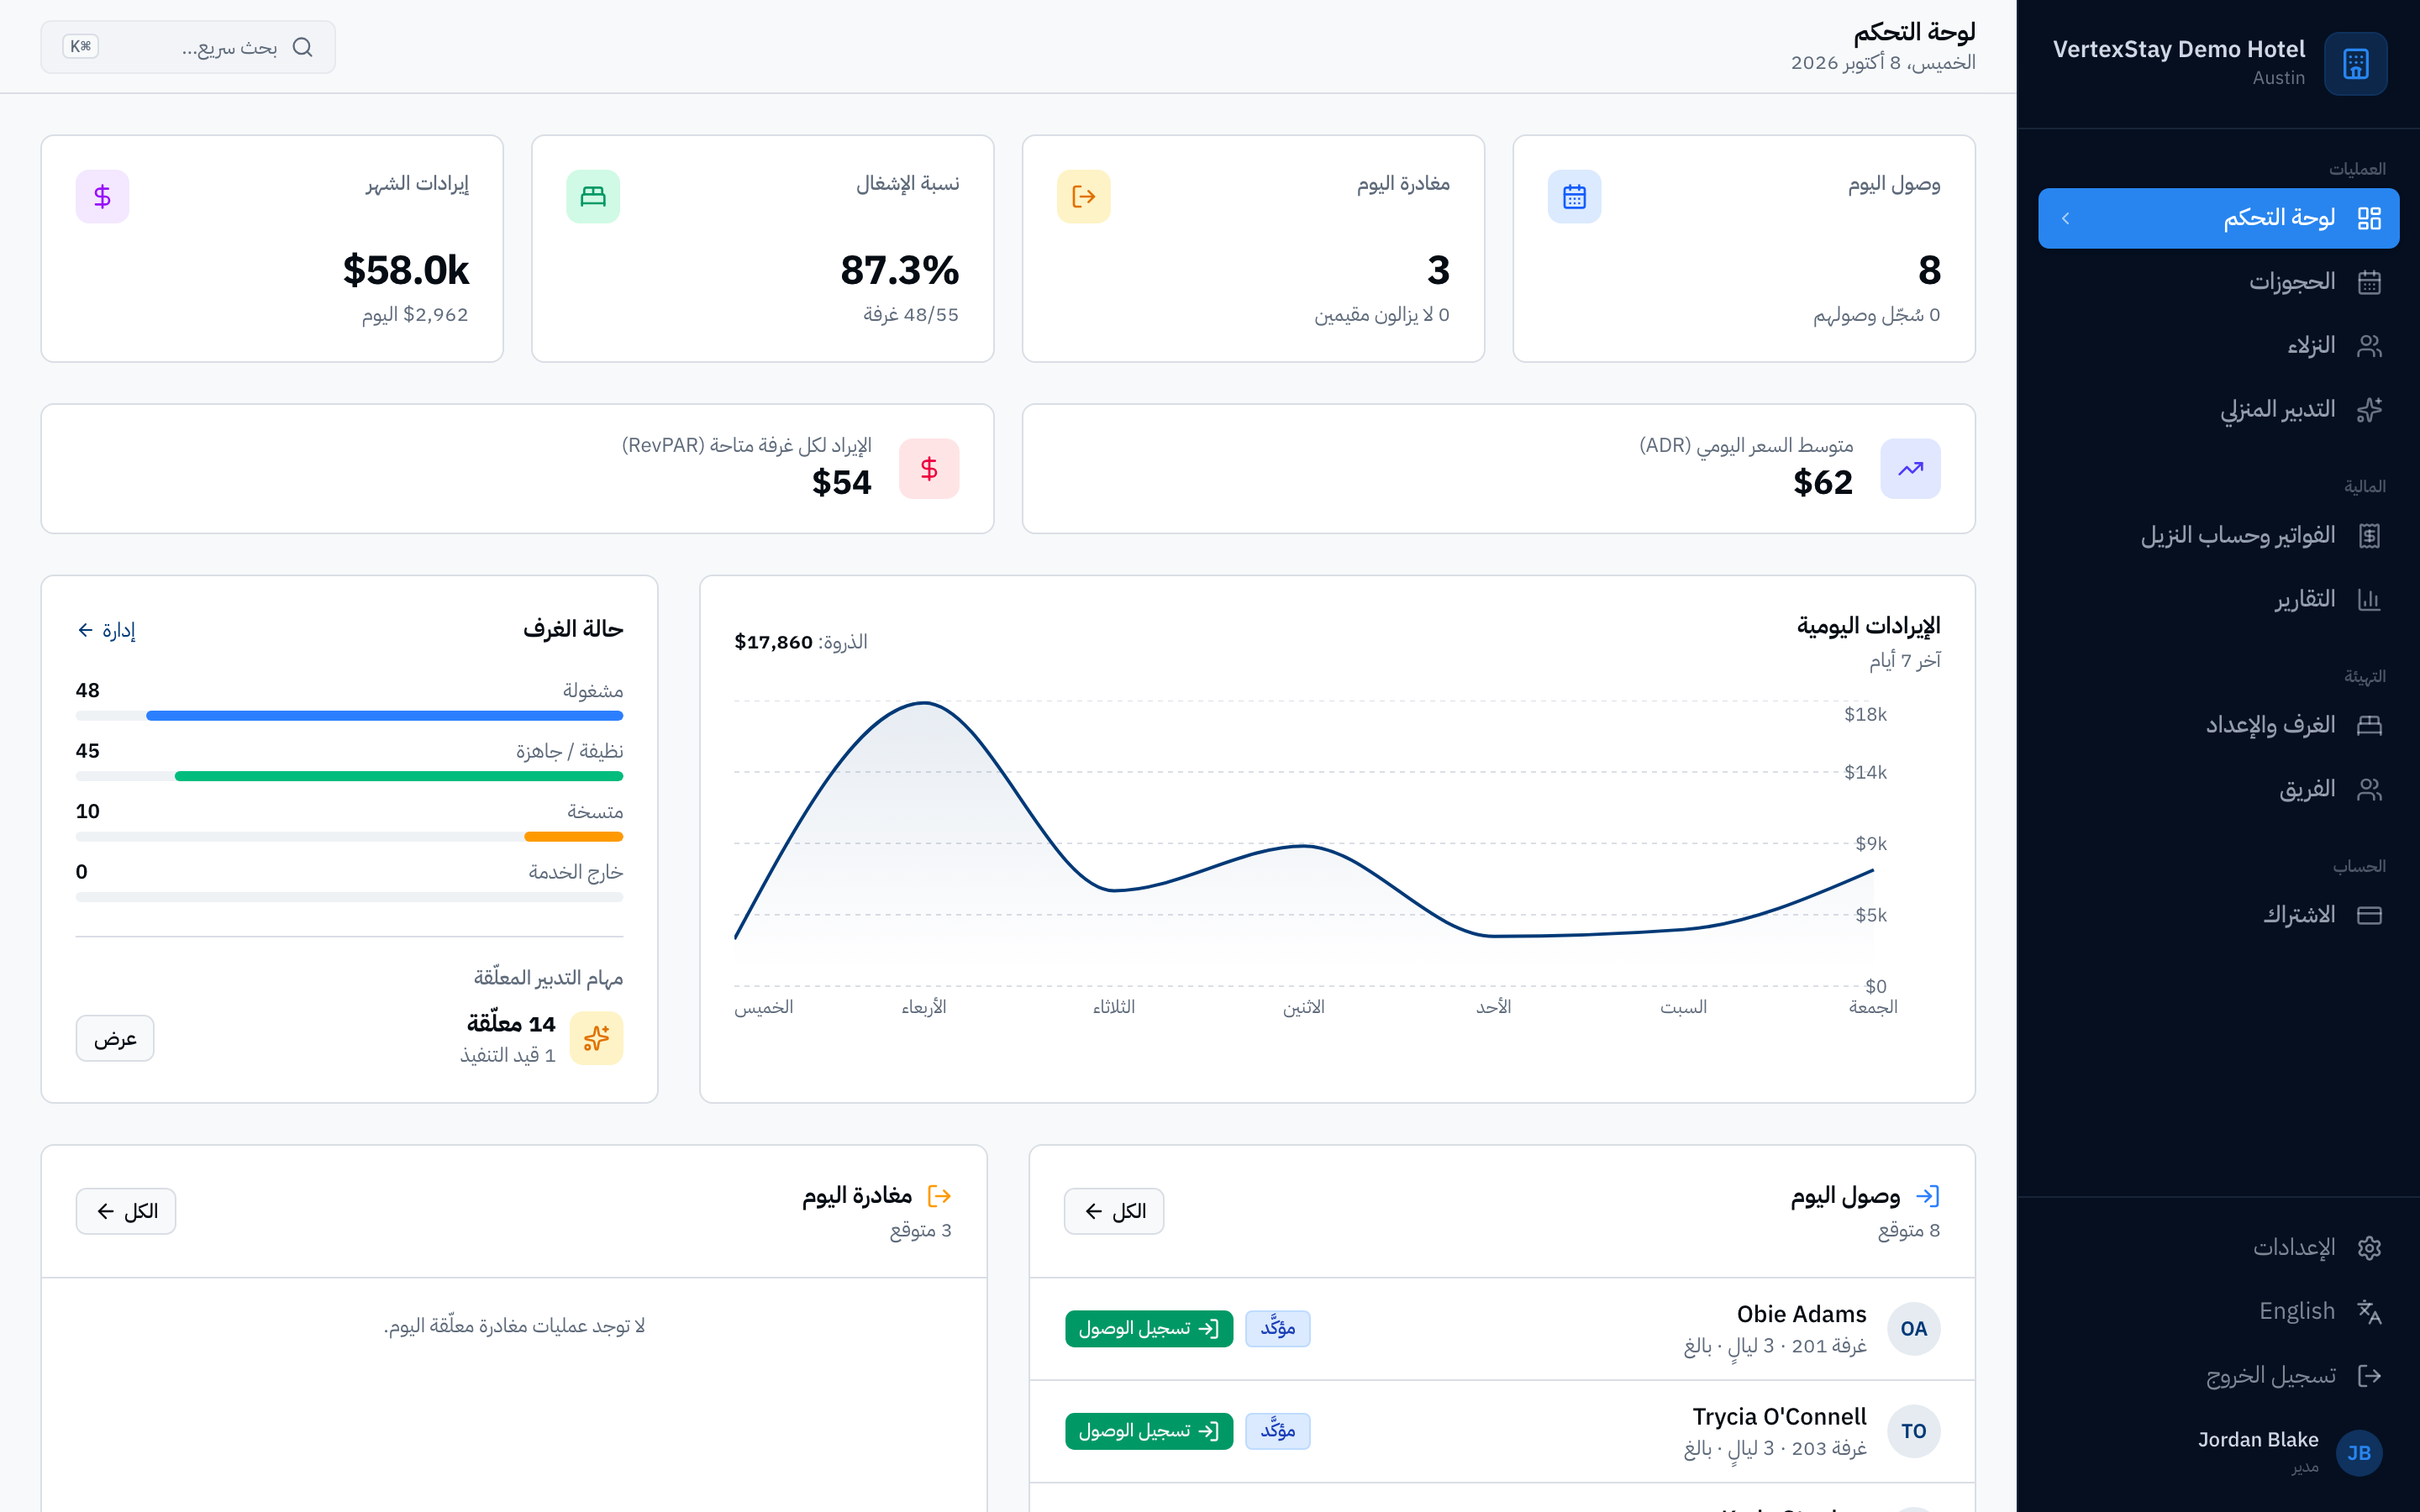
Task: Click الكل button in arrivals panel
Action: click(1113, 1211)
